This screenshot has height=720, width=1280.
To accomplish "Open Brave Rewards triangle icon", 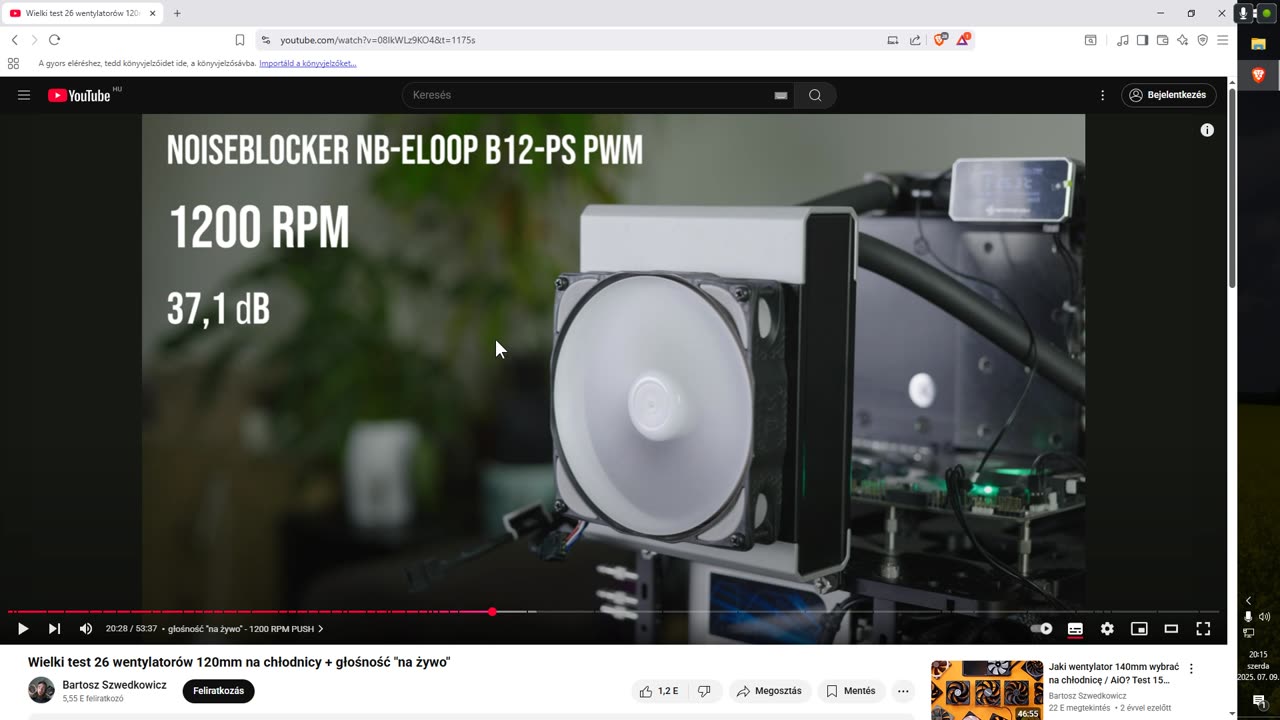I will 963,40.
